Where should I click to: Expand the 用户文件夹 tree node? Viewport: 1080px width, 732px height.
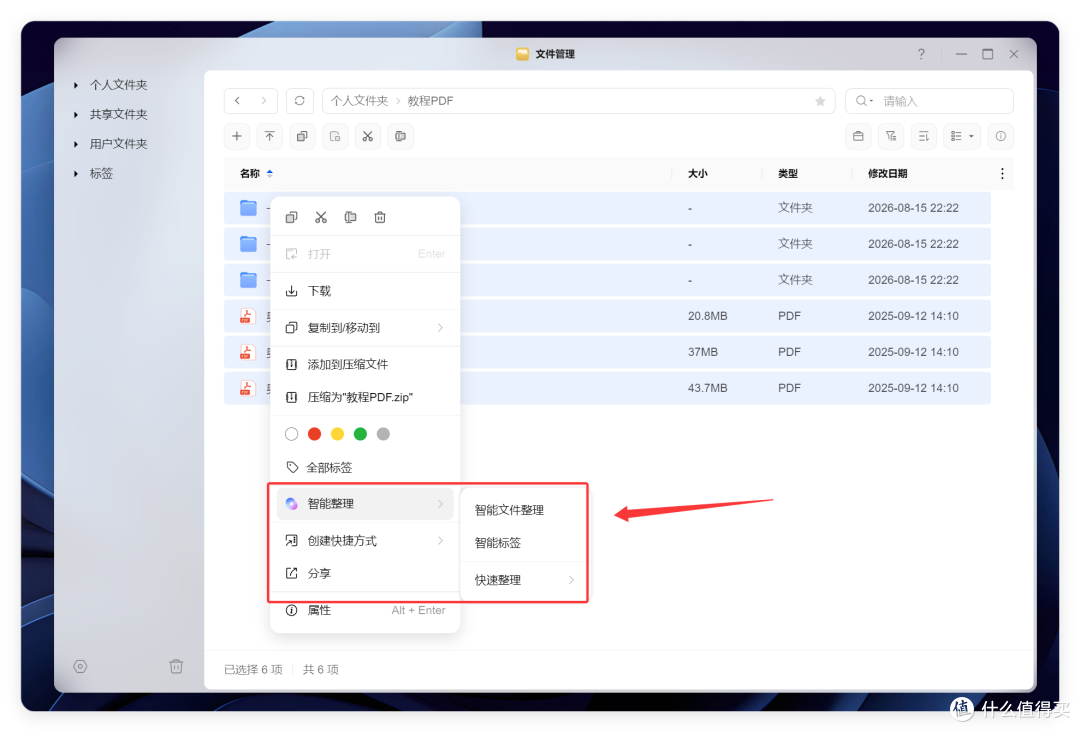[76, 145]
